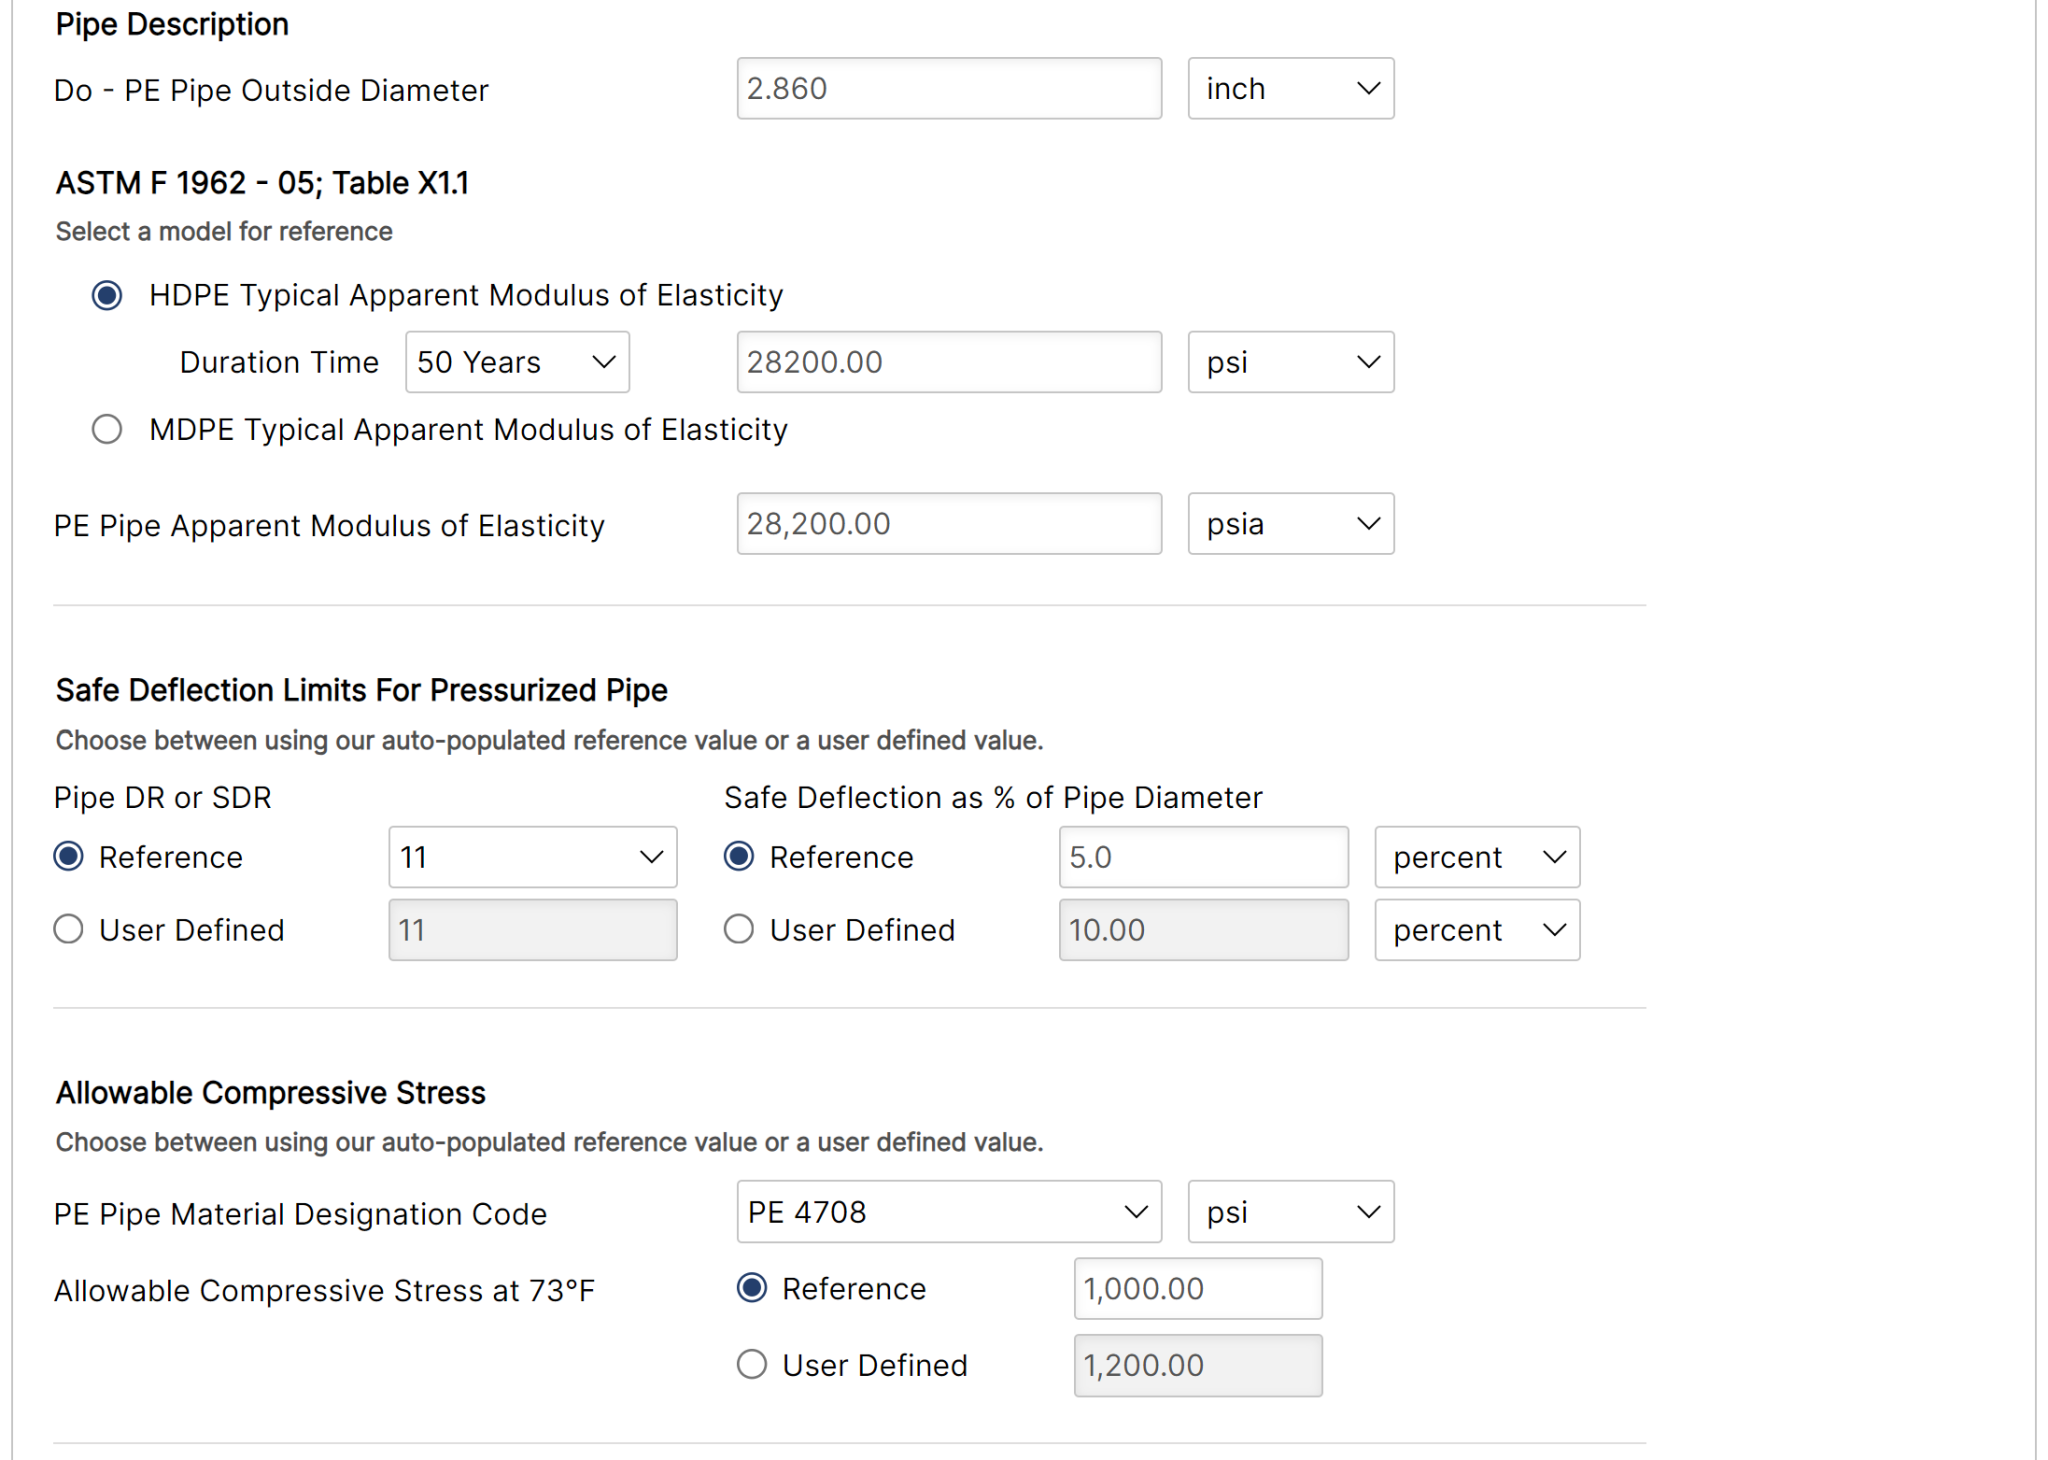2048x1460 pixels.
Task: Open psi unit dropdown next to PE 4708
Action: click(x=1290, y=1212)
